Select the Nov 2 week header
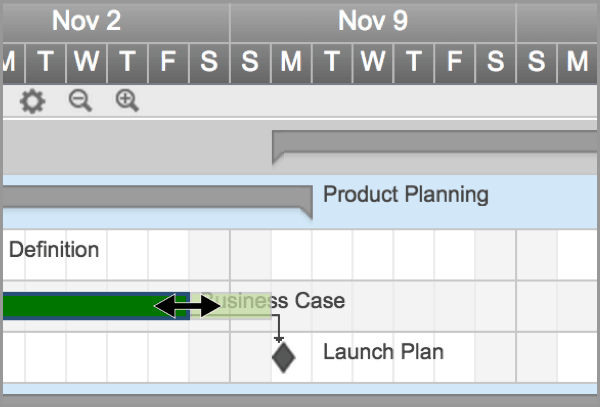Viewport: 600px width, 407px height. click(86, 20)
